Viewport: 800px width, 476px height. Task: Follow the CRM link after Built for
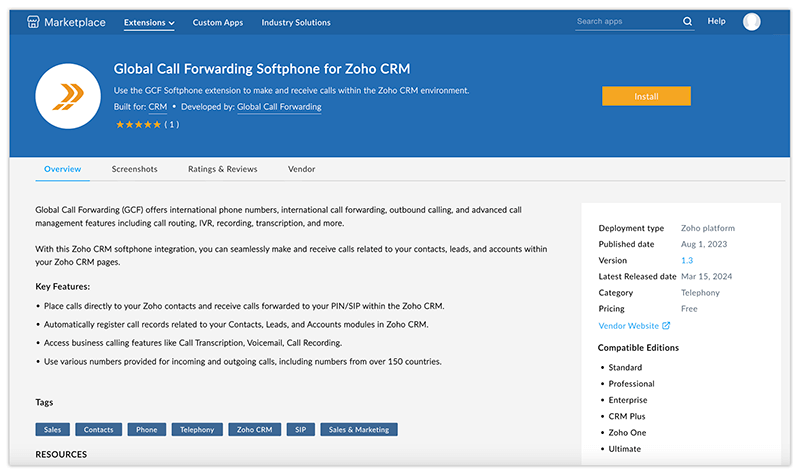pos(158,107)
